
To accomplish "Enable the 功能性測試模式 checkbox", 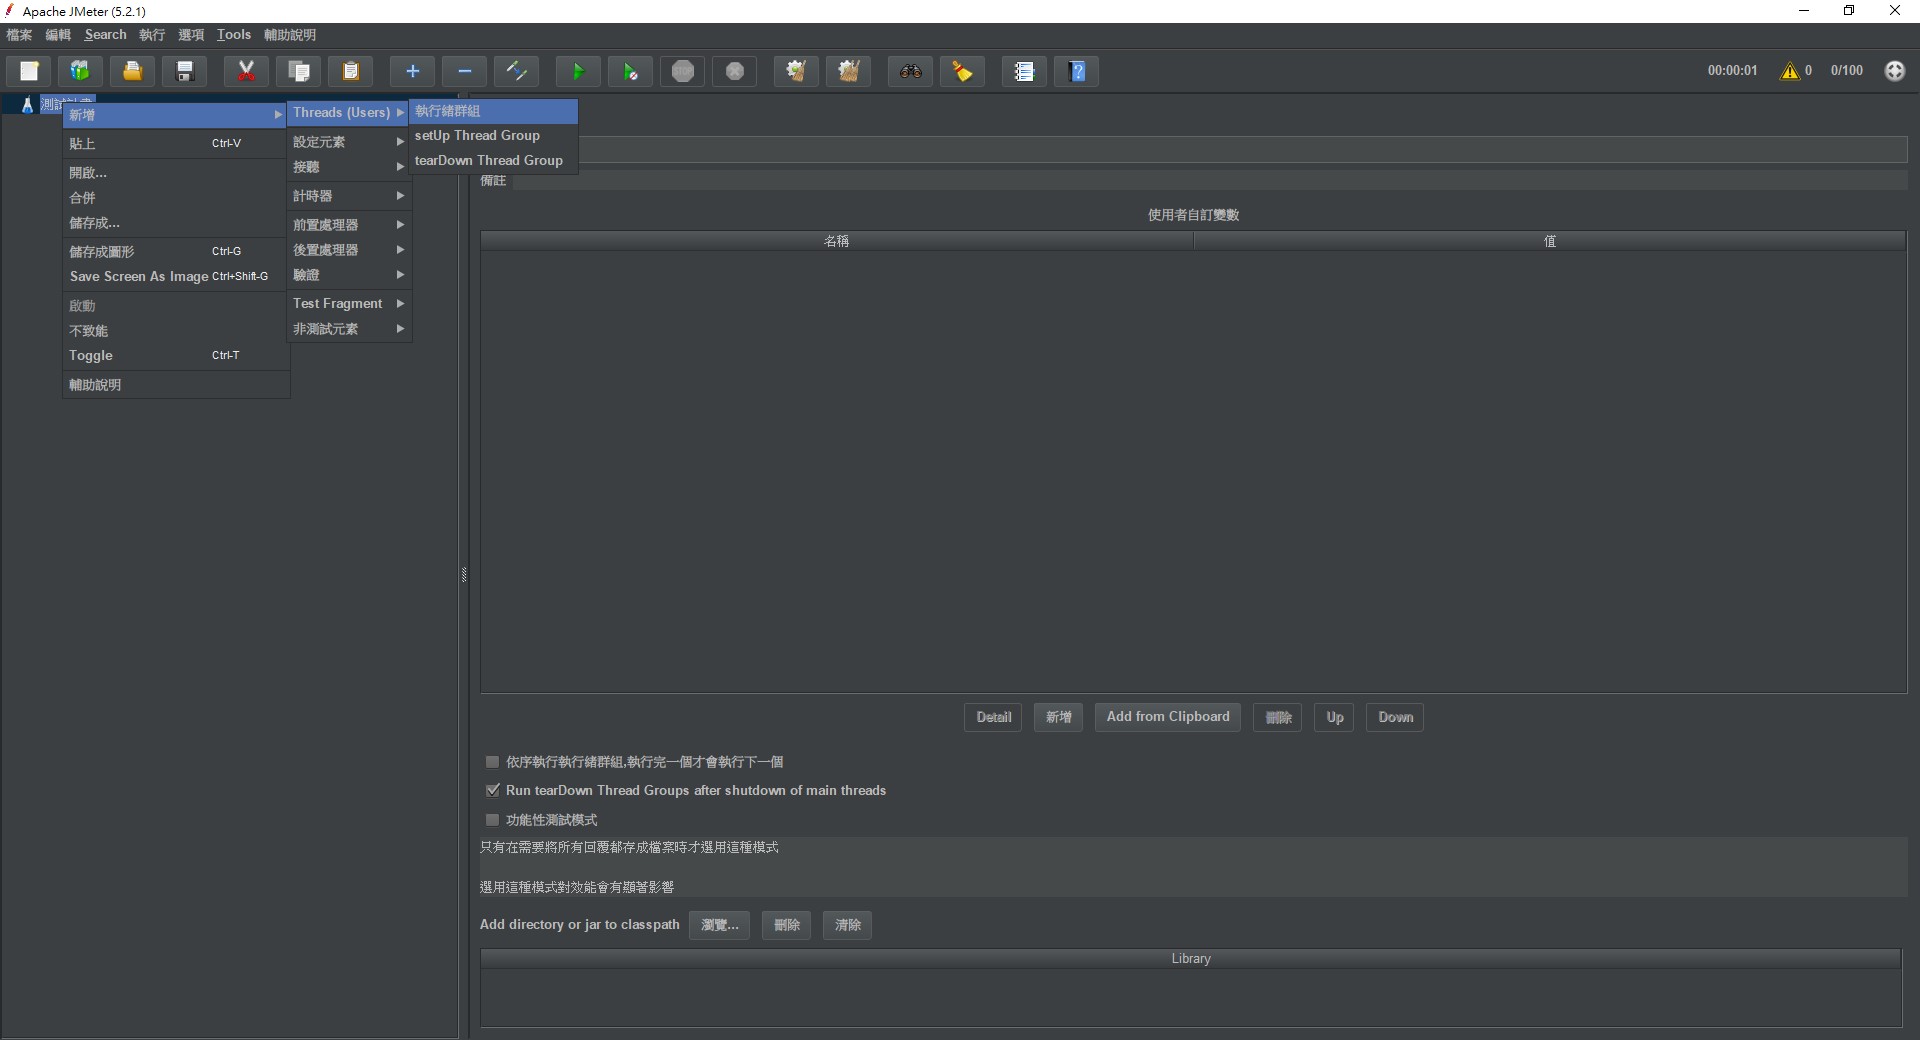I will (492, 820).
